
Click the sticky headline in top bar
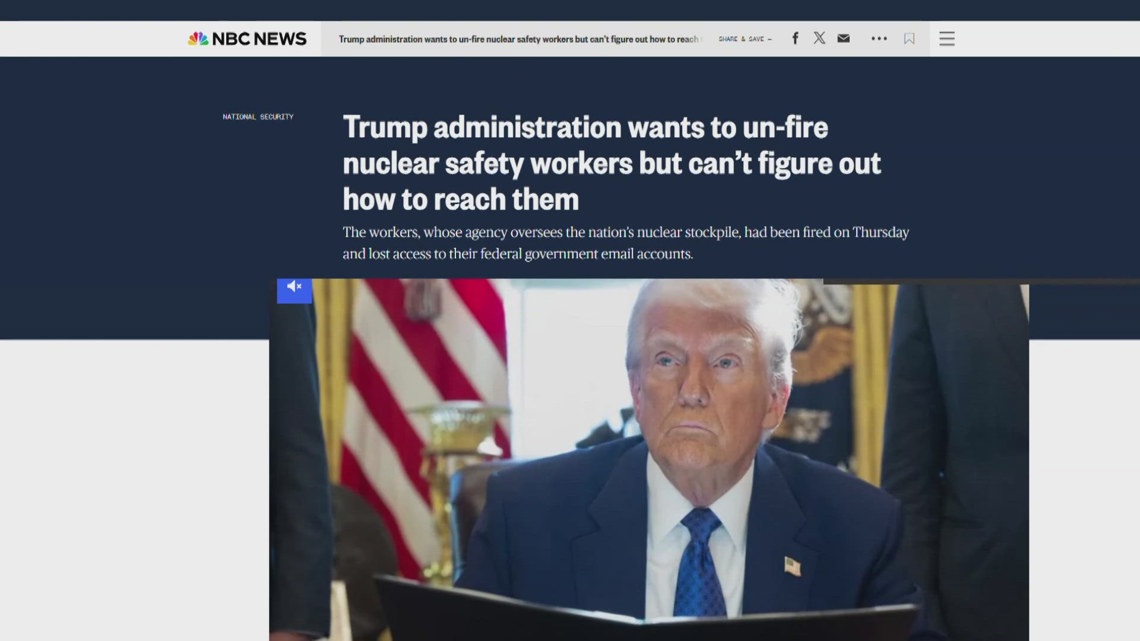click(x=518, y=39)
